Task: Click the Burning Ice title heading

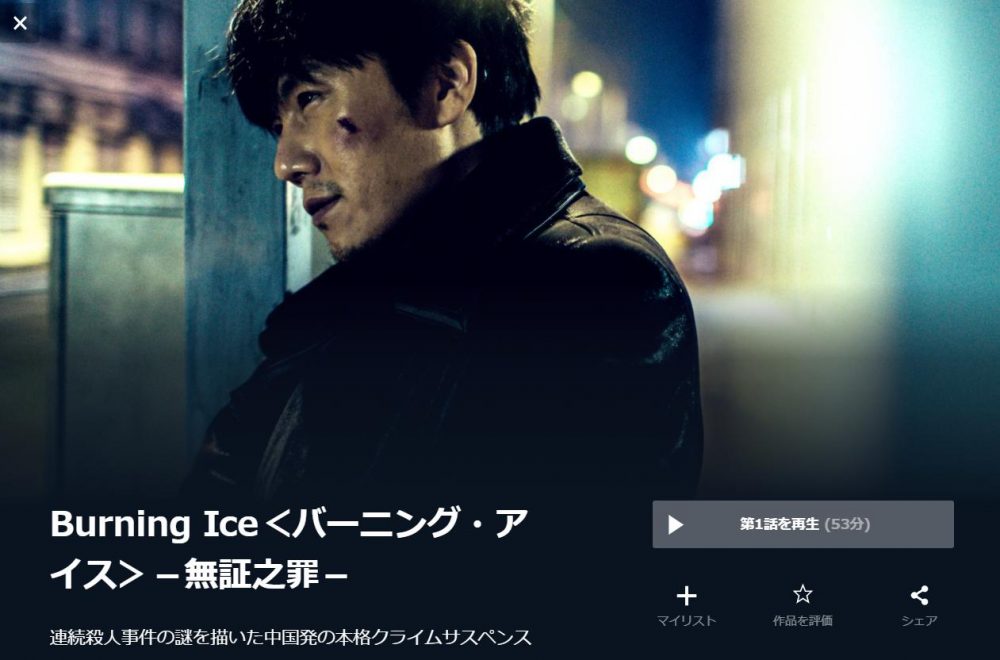Action: point(289,549)
